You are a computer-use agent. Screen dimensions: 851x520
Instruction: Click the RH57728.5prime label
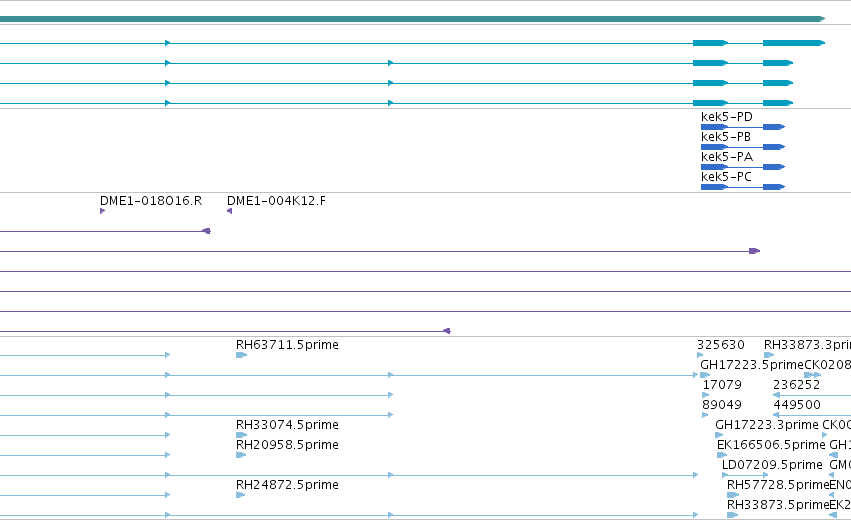point(778,485)
